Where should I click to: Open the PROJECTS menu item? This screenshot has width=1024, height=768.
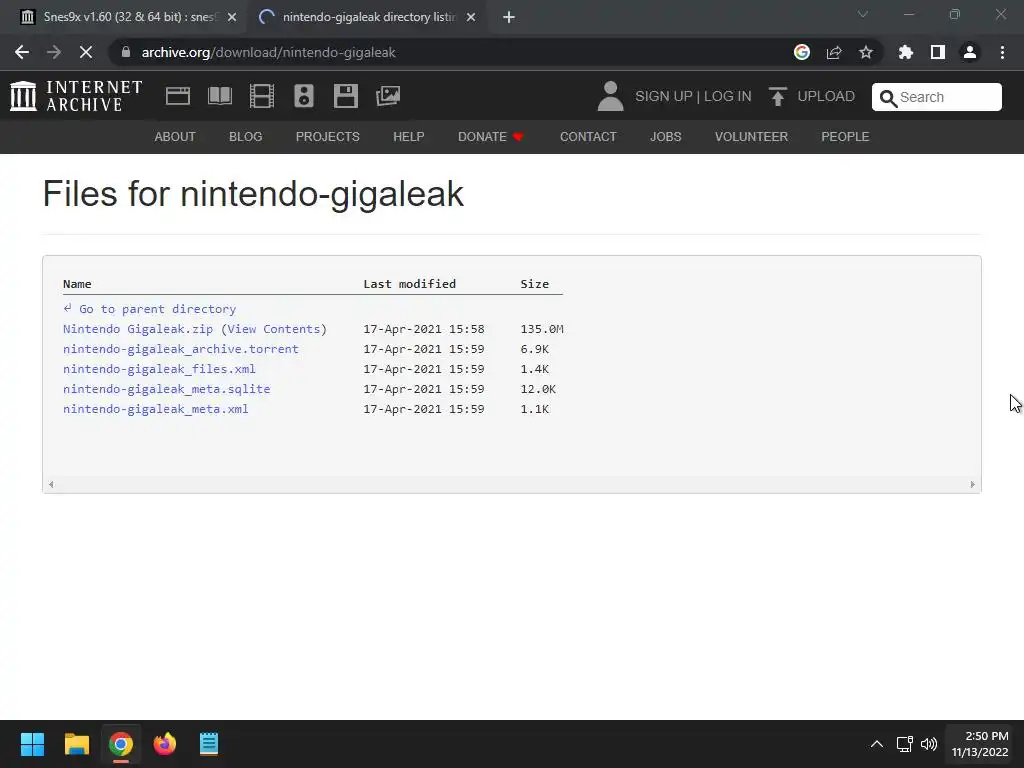pos(328,136)
